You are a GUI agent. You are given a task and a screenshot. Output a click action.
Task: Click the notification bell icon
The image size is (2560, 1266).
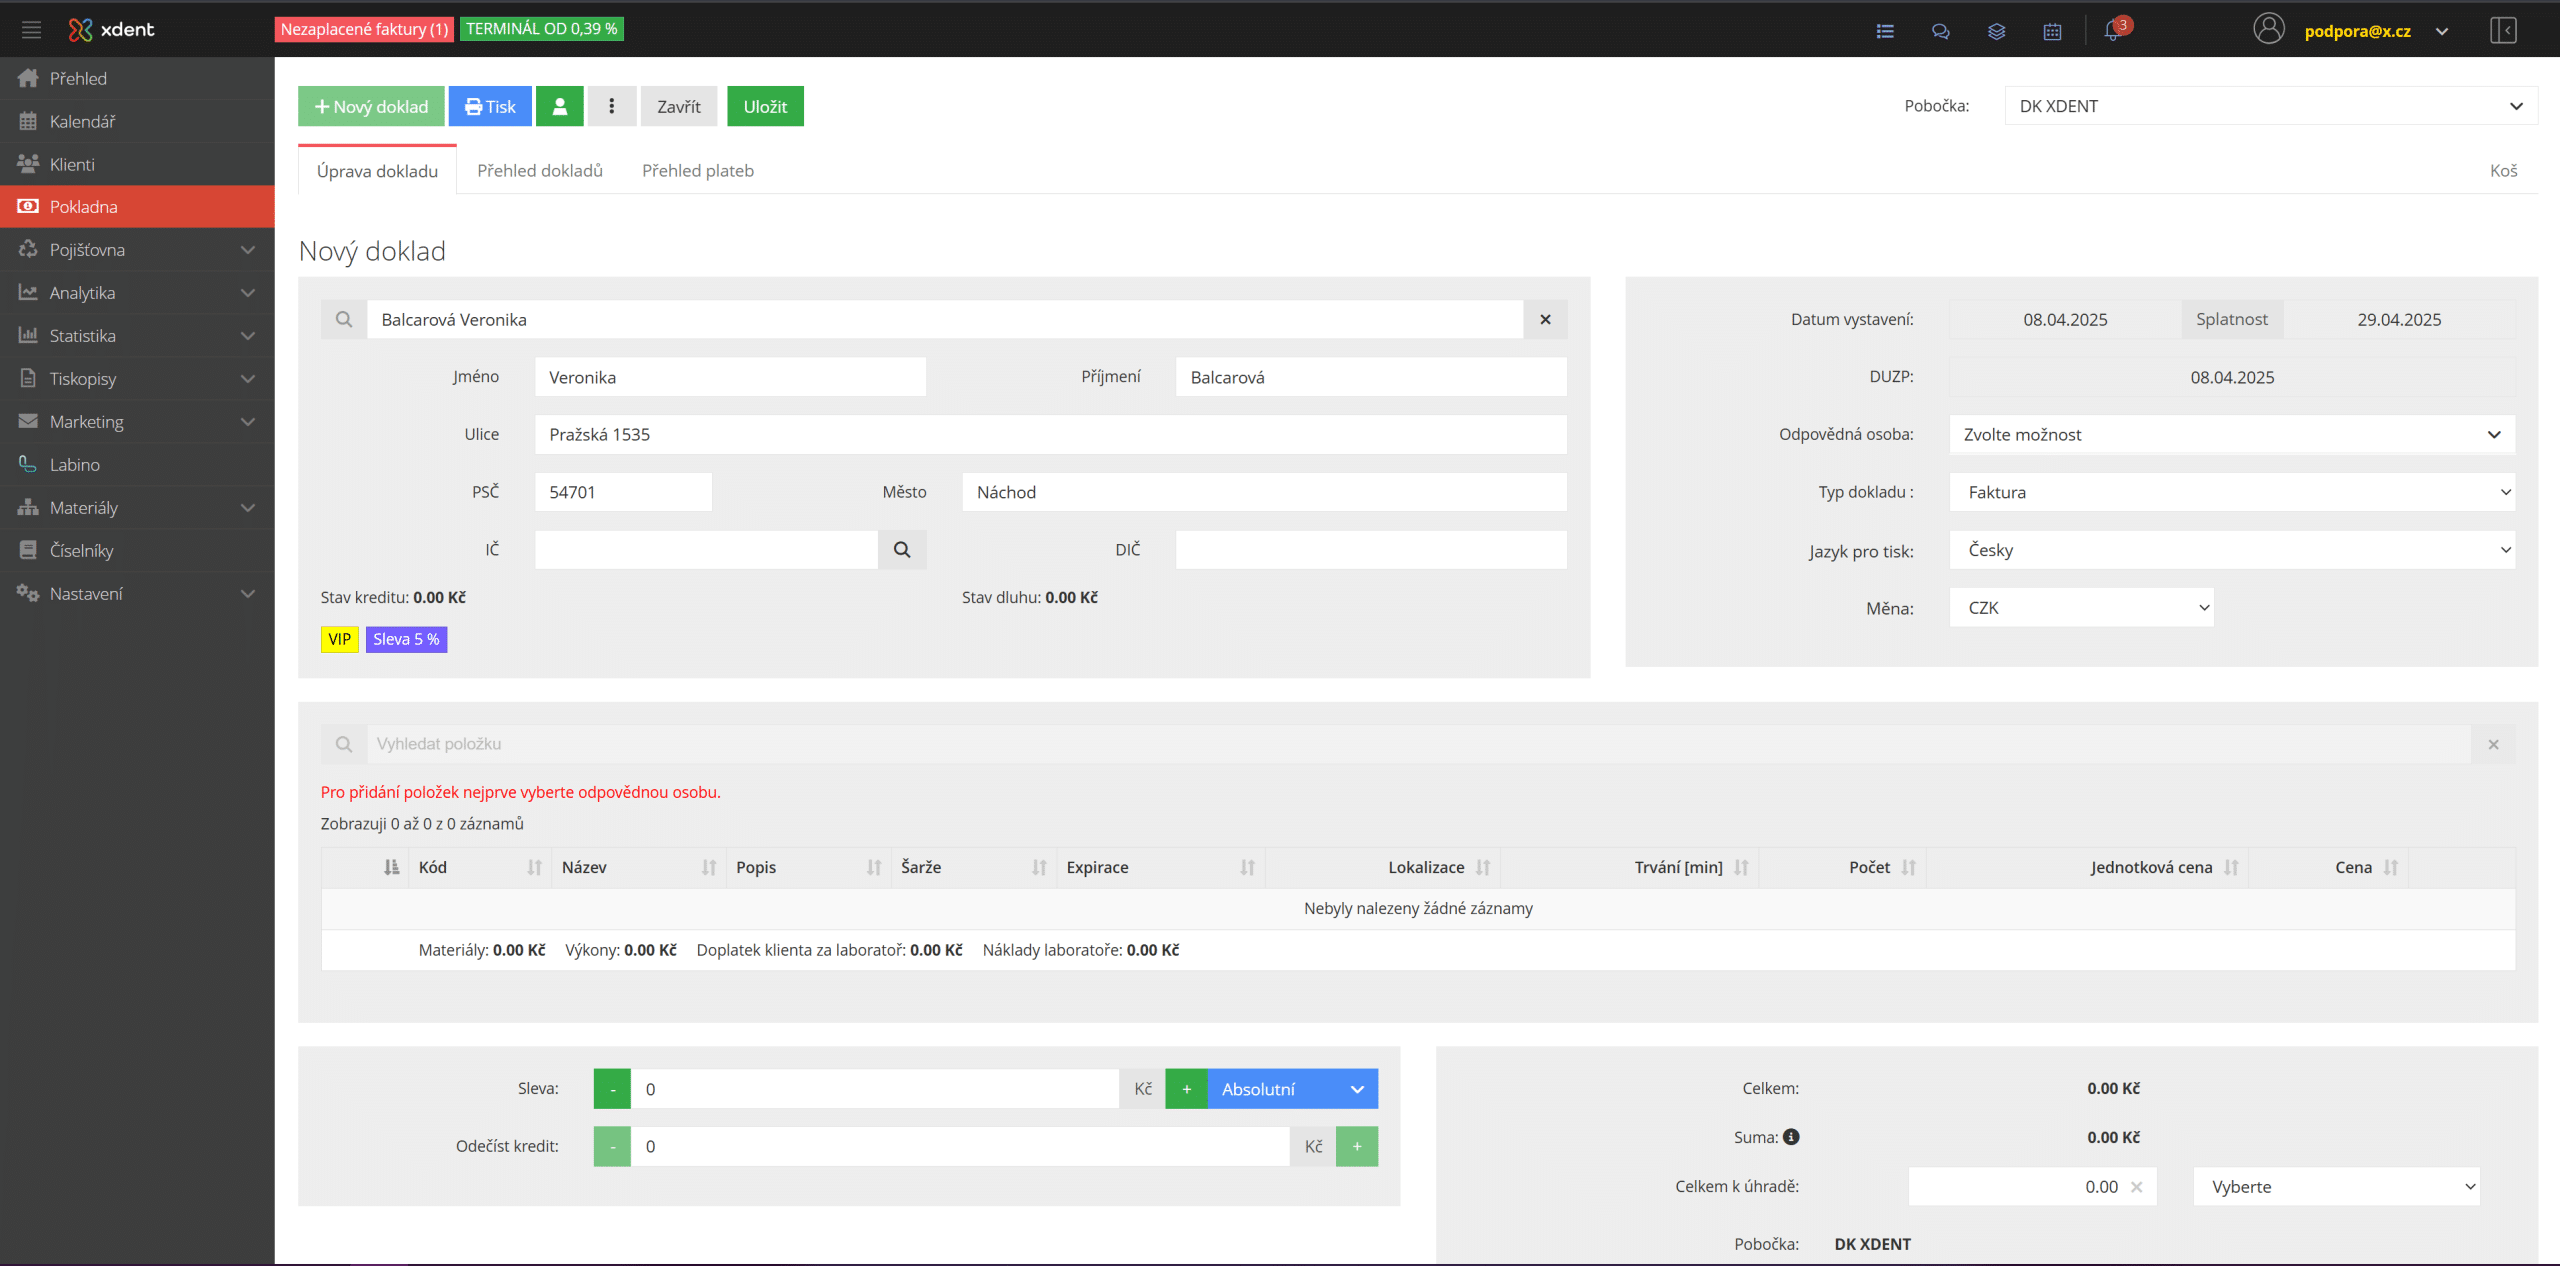pyautogui.click(x=2111, y=31)
